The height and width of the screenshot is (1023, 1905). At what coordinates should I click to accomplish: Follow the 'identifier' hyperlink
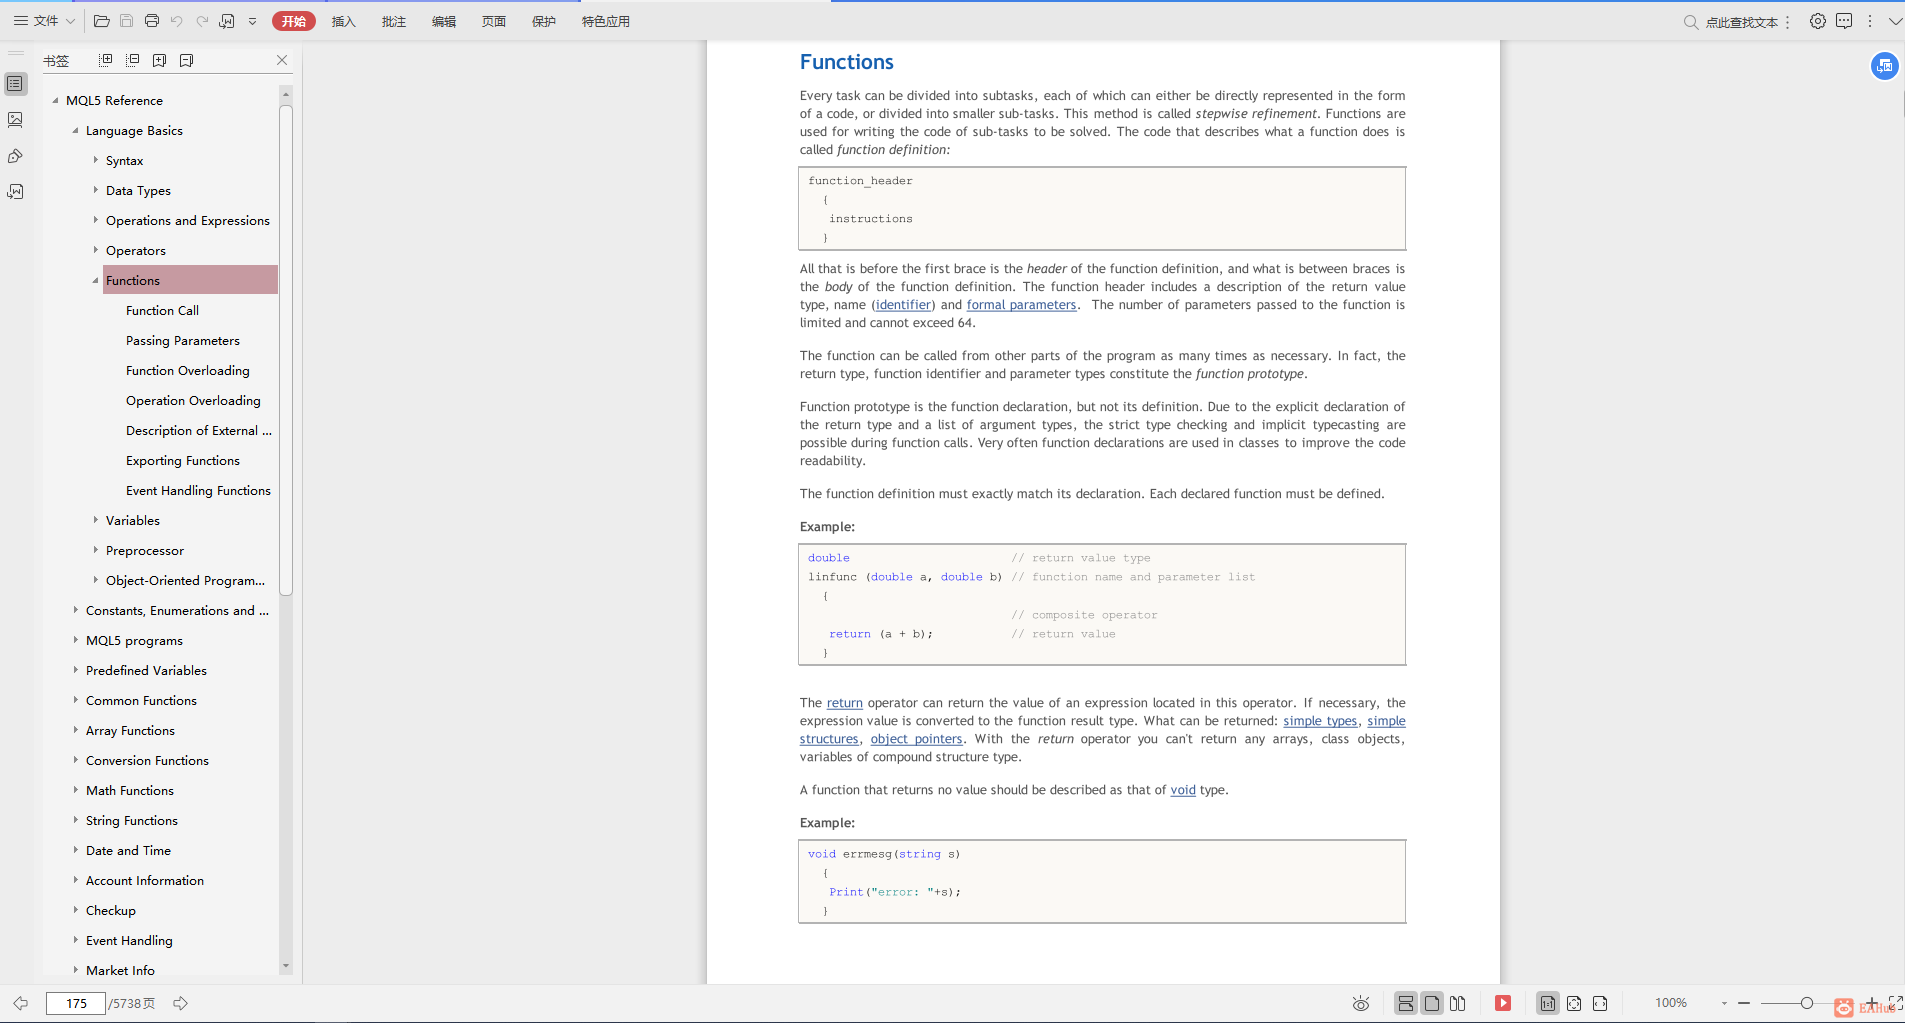904,305
